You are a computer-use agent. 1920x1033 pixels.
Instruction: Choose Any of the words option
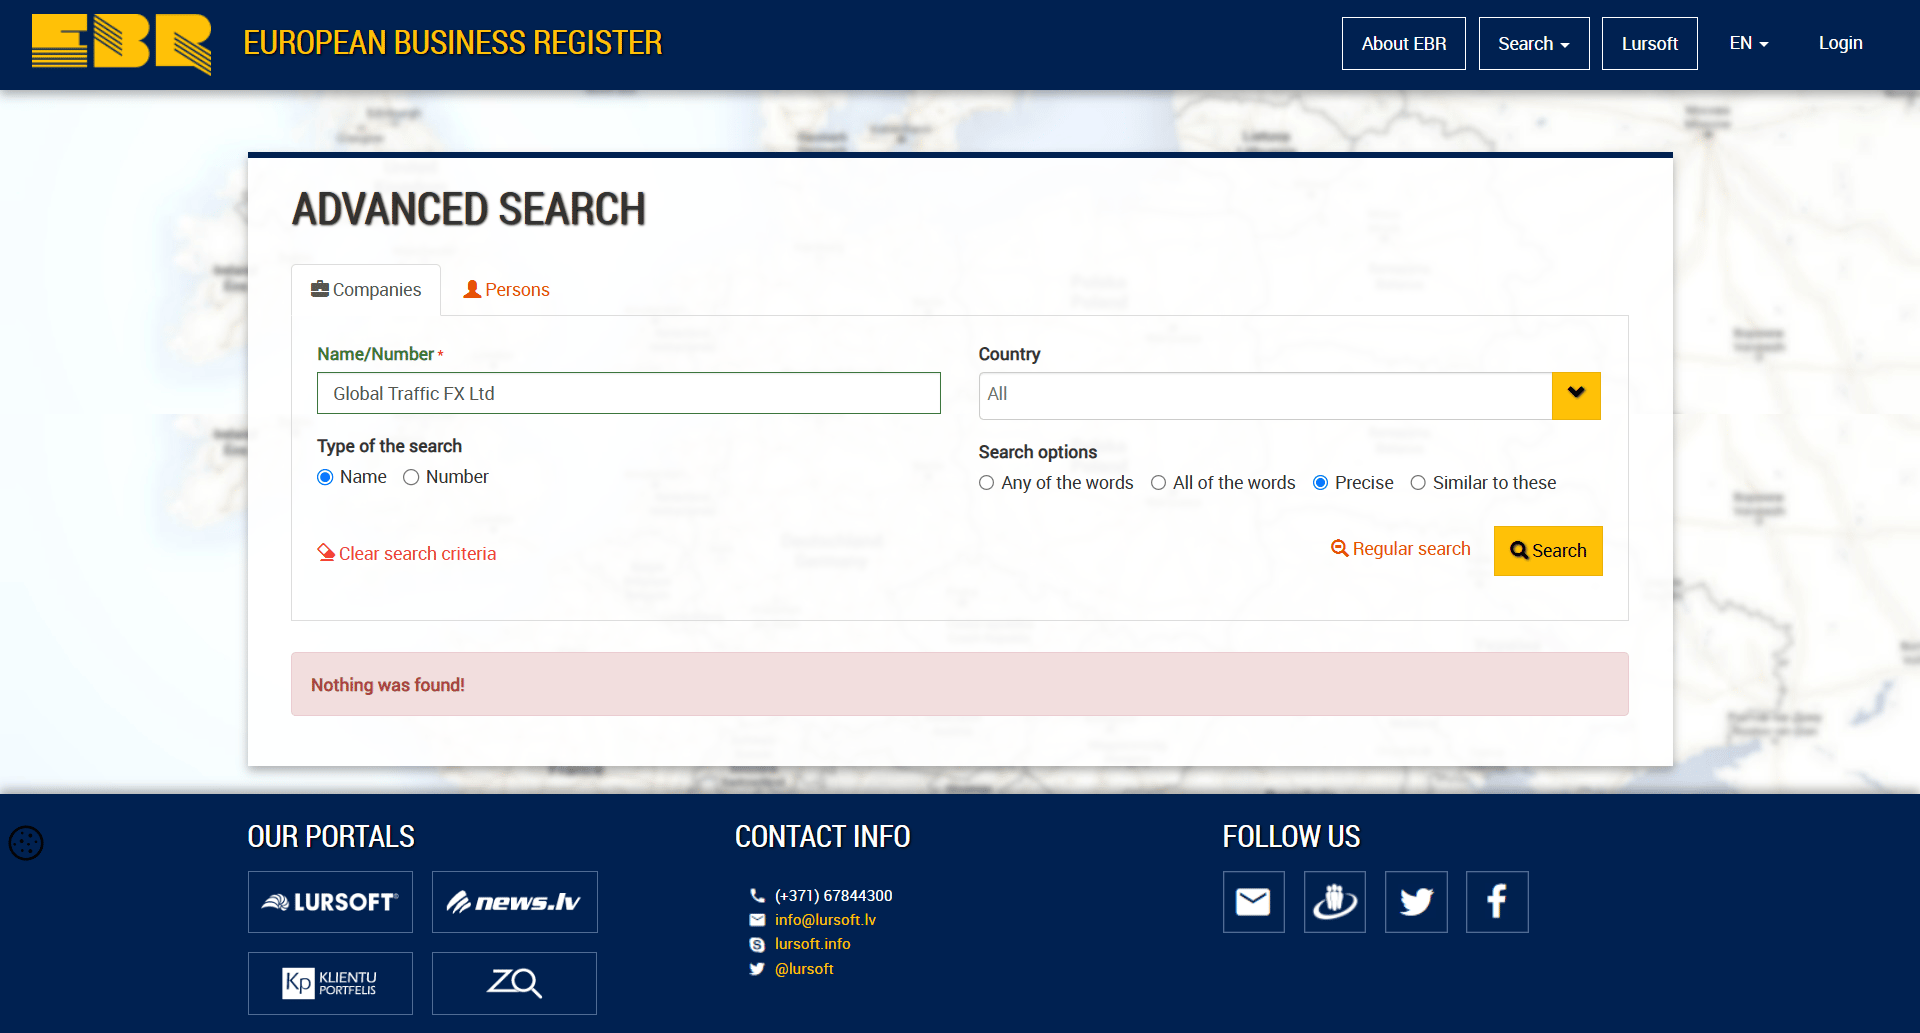click(x=986, y=483)
